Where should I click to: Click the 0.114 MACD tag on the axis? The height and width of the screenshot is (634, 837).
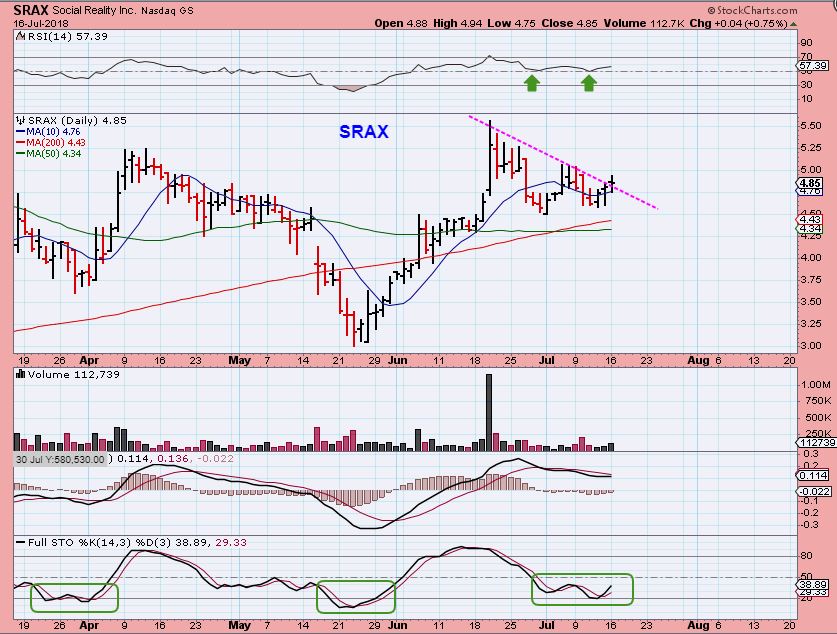813,476
